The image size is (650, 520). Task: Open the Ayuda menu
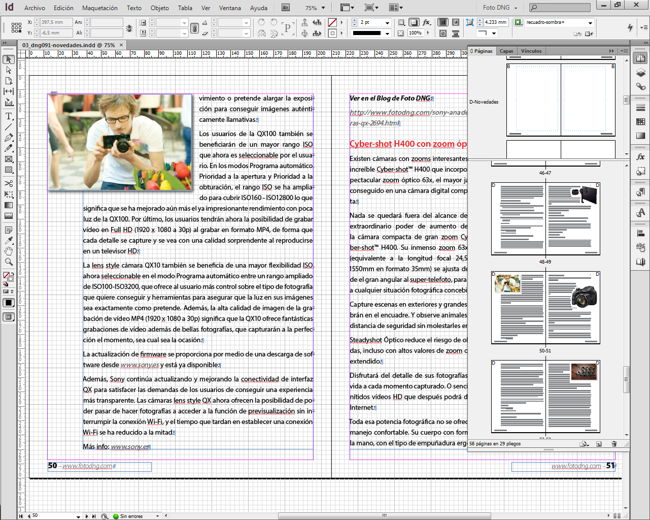click(259, 8)
